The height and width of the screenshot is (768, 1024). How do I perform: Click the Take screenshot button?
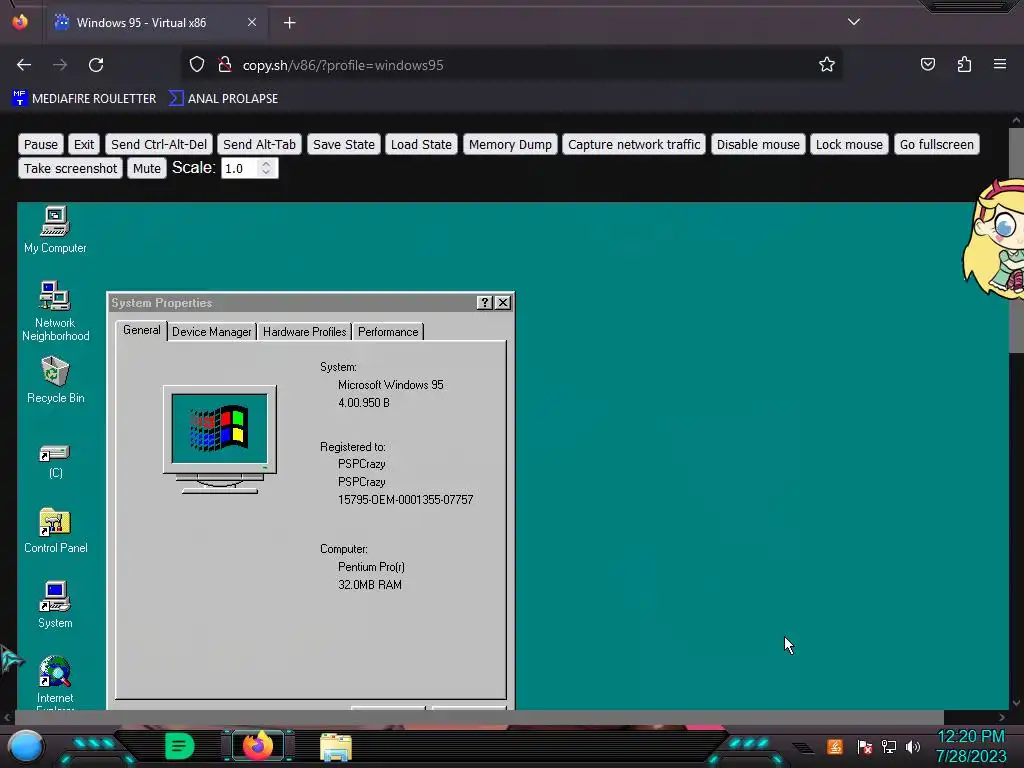[71, 168]
